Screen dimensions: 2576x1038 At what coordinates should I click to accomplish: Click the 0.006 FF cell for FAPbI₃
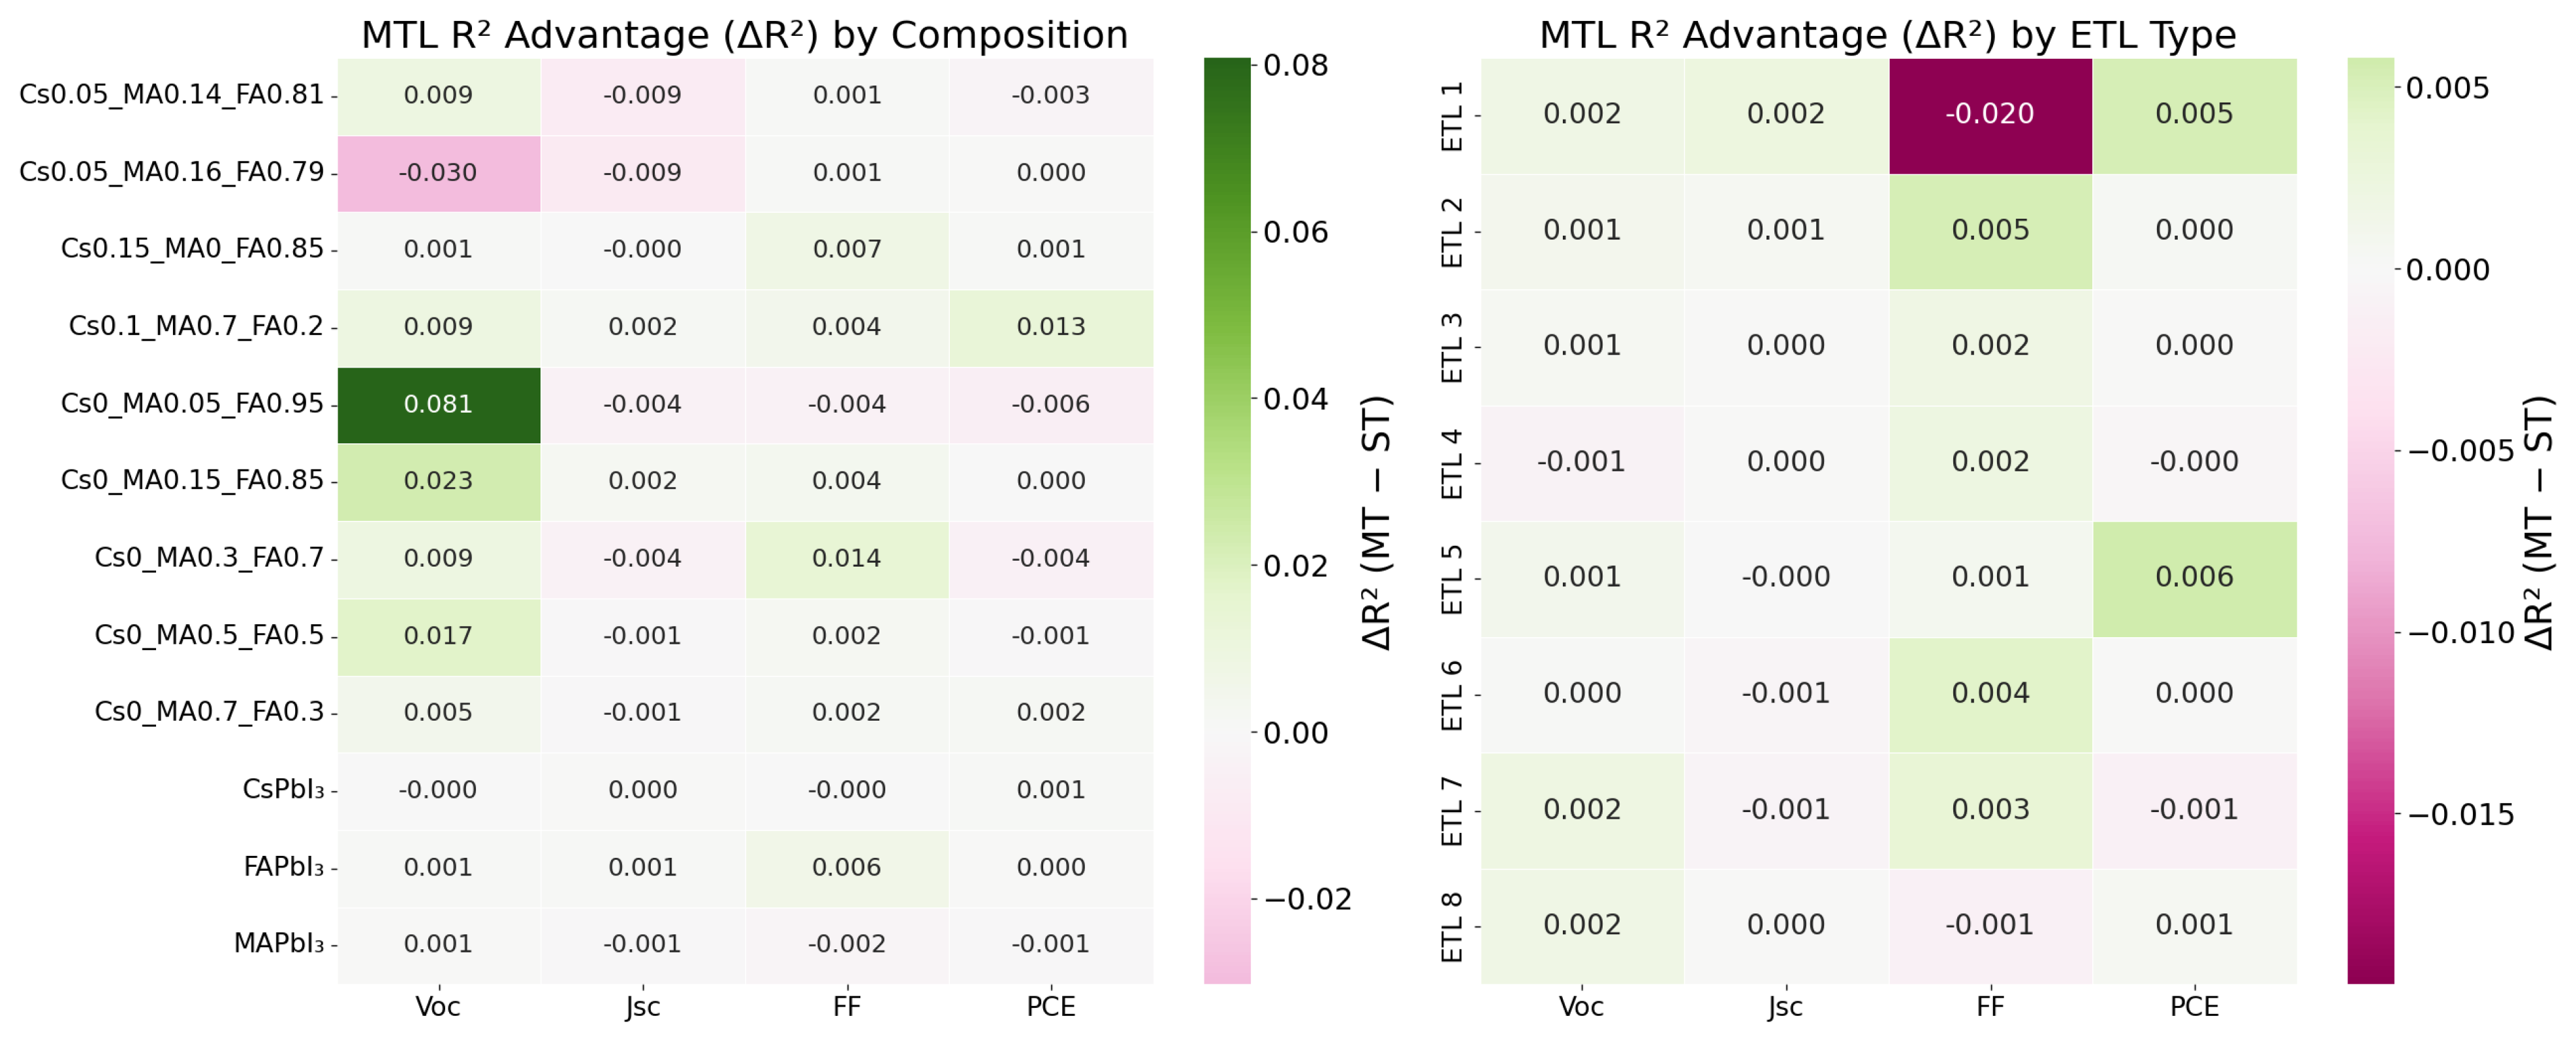[x=847, y=868]
